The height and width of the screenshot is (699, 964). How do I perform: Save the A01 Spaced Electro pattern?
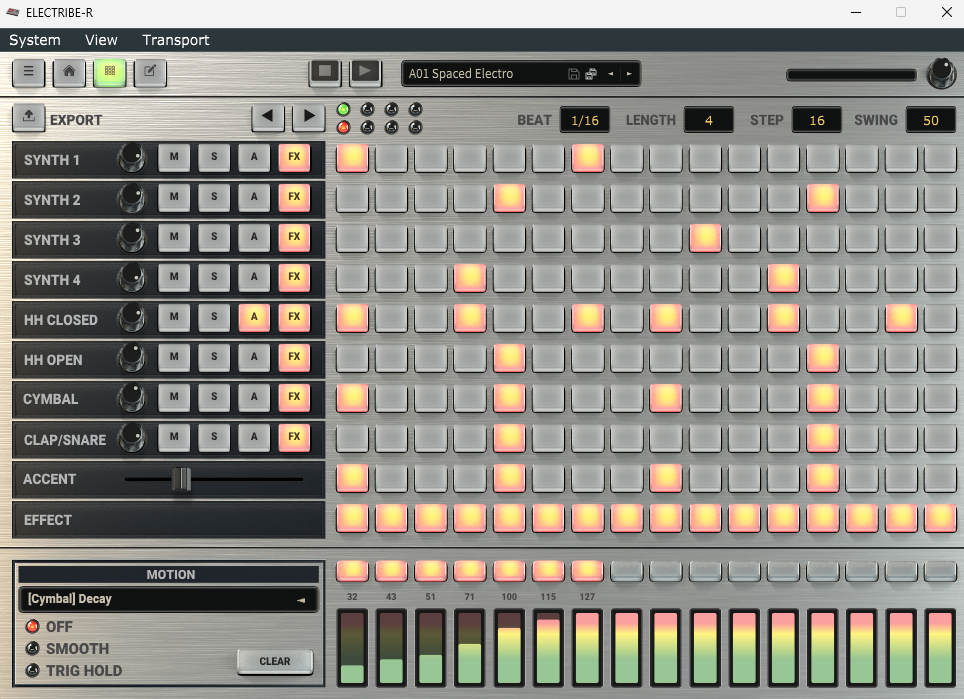[x=573, y=74]
